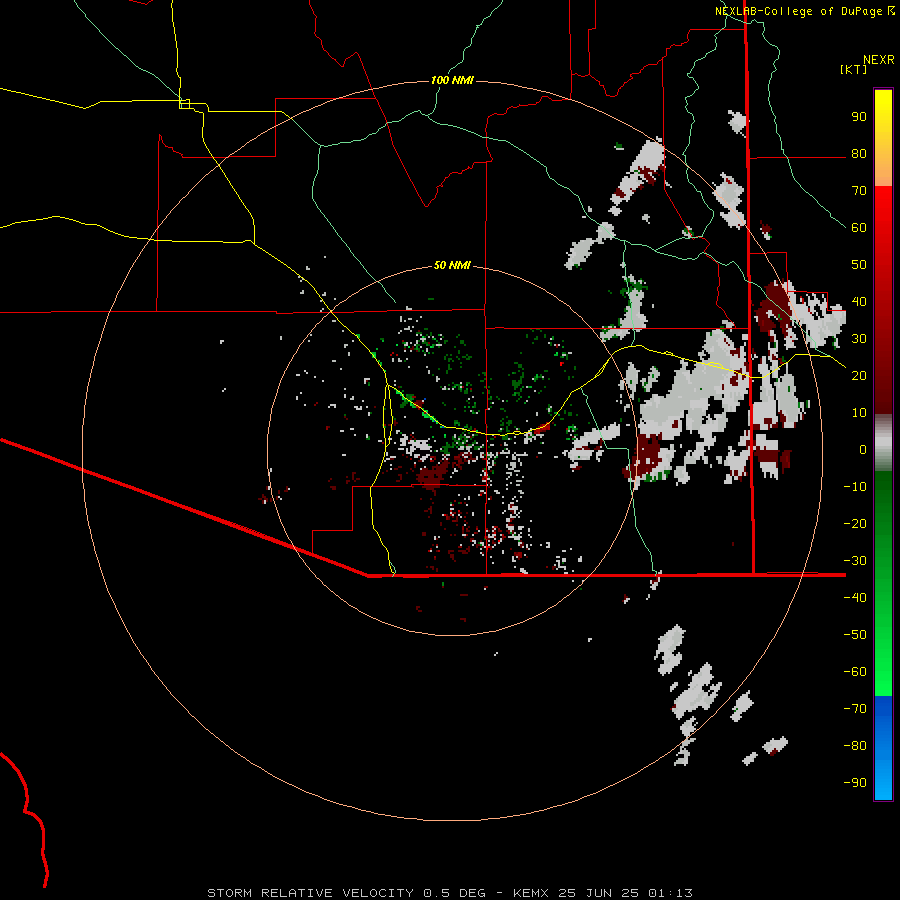Click the -20 value on the velocity scale
Viewport: 900px width, 900px height.
tap(855, 523)
